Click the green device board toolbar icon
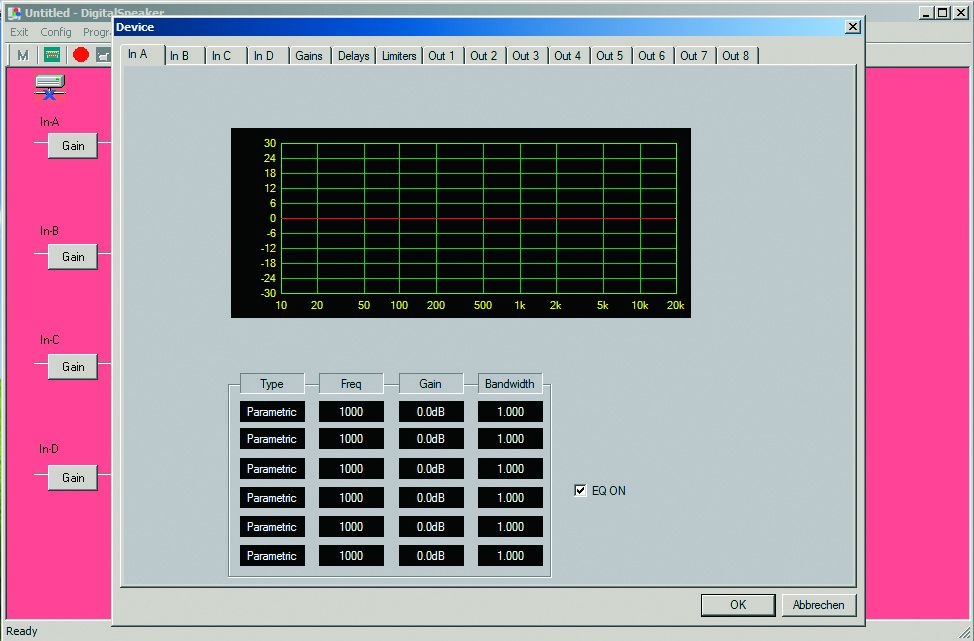The image size is (974, 641). click(52, 55)
